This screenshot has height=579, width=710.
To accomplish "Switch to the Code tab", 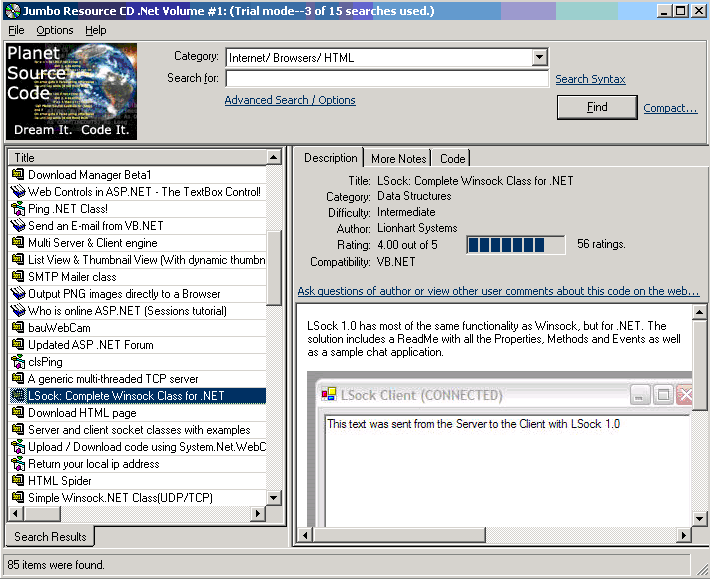I will pyautogui.click(x=452, y=159).
